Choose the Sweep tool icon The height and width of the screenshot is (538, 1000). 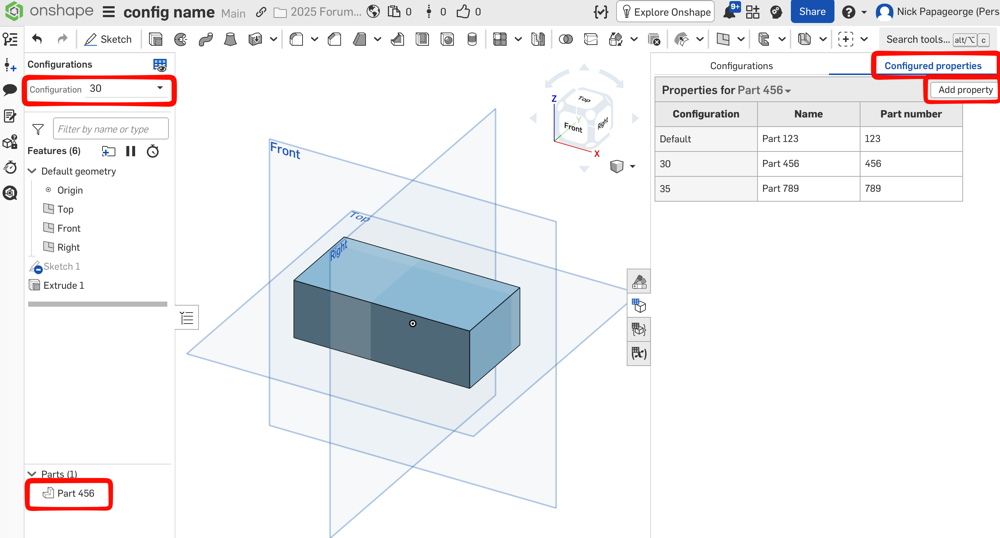(x=206, y=40)
